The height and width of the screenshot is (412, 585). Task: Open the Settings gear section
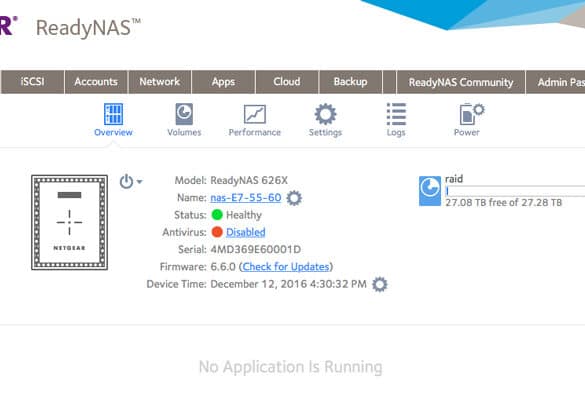[x=325, y=119]
